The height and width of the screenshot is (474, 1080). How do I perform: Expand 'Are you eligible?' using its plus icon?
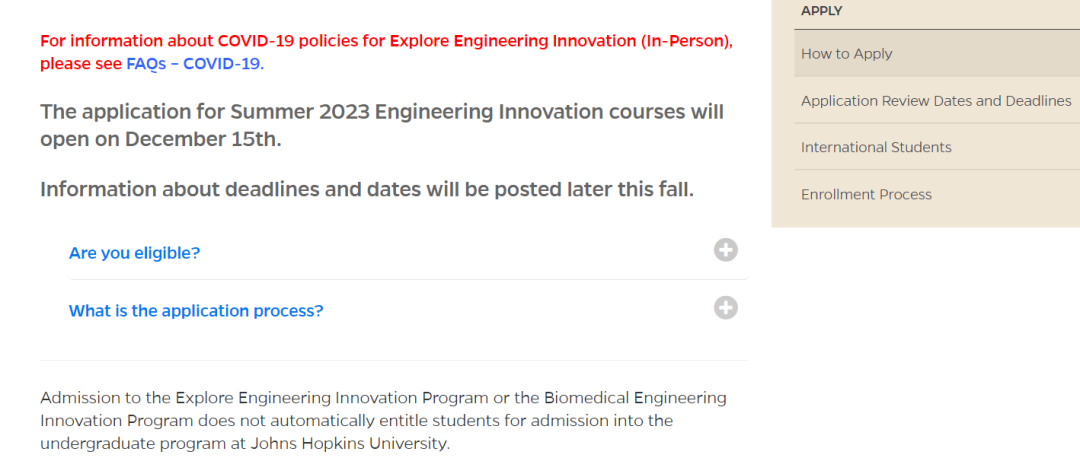click(725, 250)
